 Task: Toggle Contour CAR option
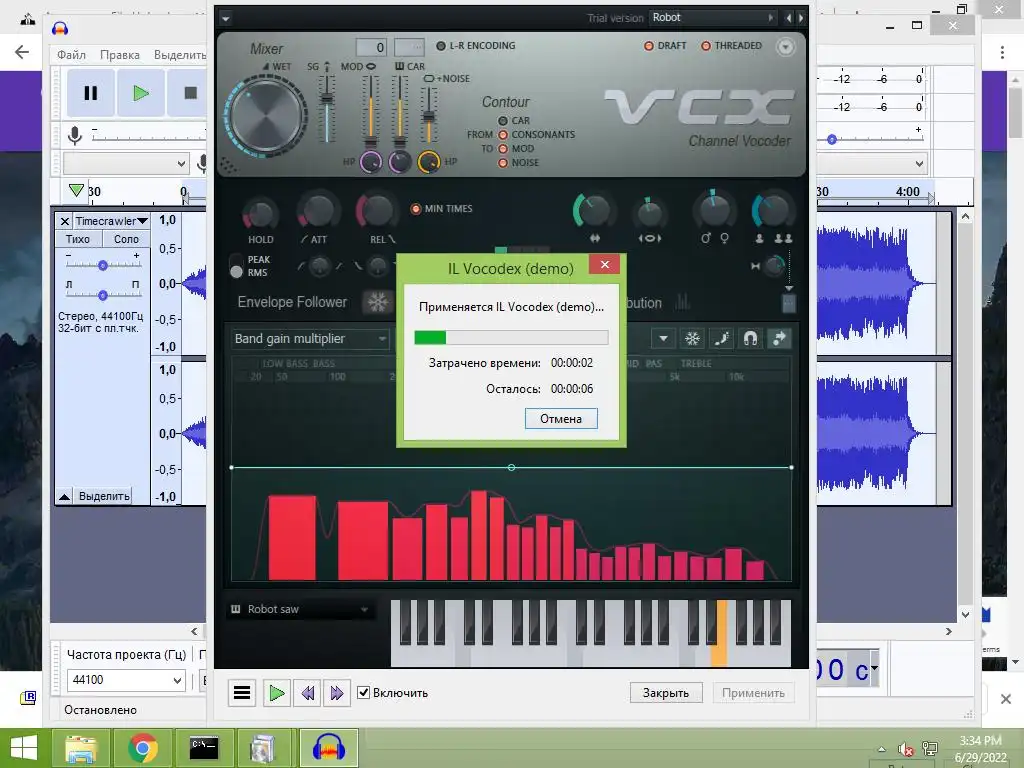pyautogui.click(x=513, y=121)
